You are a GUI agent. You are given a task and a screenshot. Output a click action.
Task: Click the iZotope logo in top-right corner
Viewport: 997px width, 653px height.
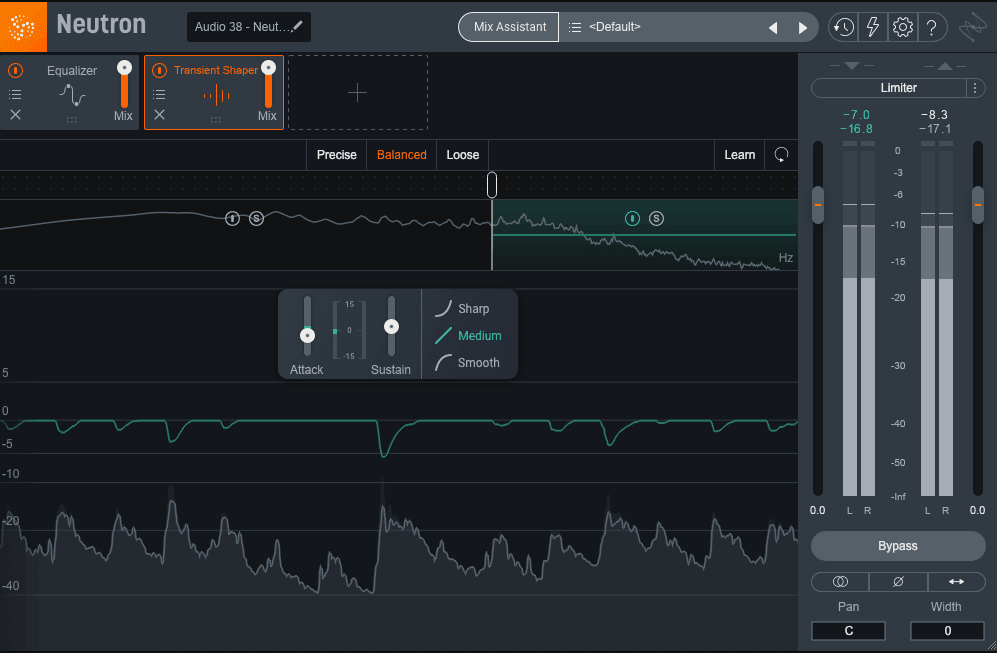tap(972, 27)
